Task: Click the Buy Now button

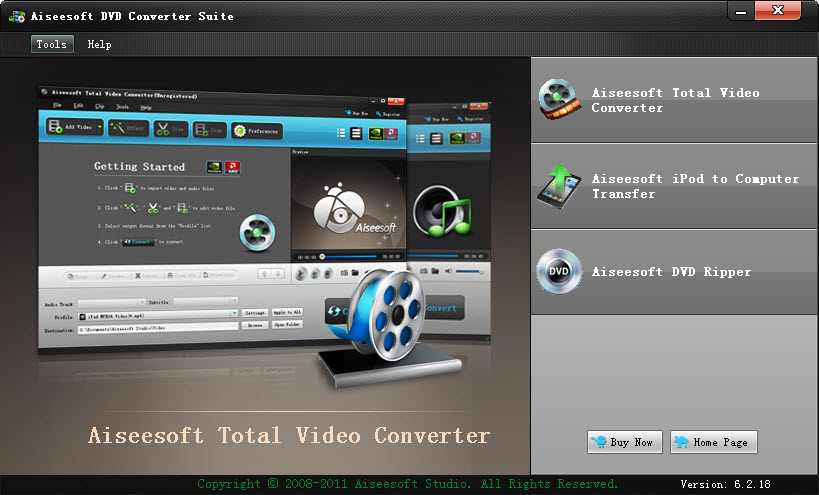Action: click(625, 442)
